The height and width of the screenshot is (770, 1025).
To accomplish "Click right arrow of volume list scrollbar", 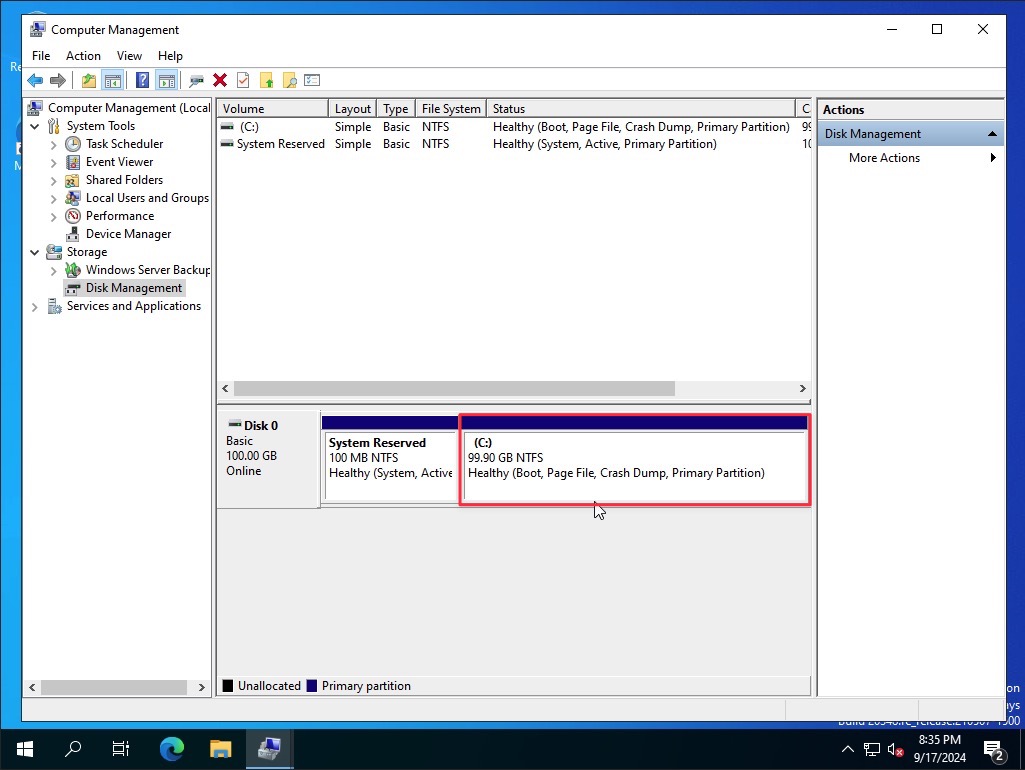I will [x=803, y=389].
